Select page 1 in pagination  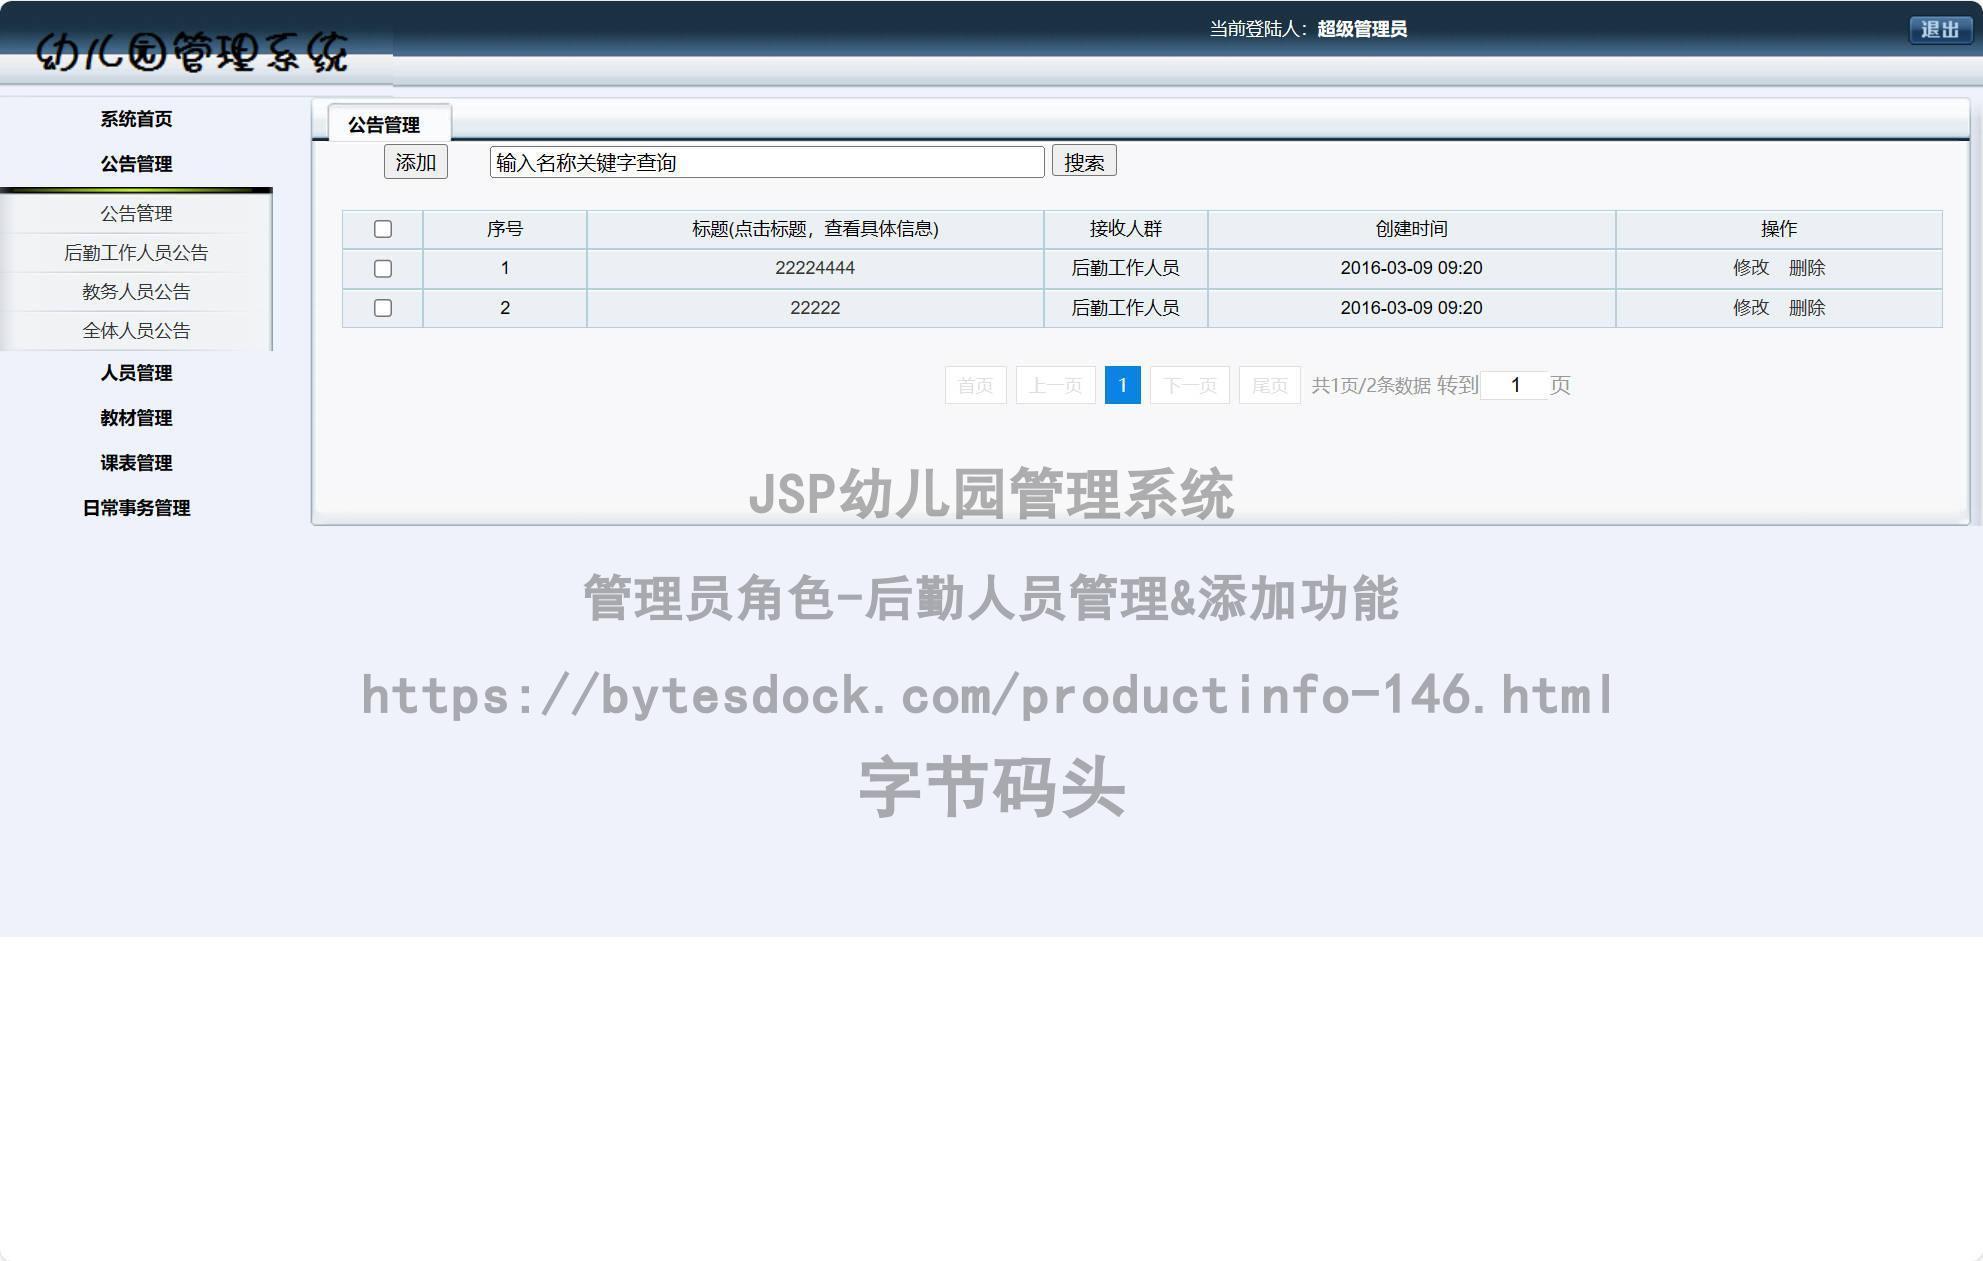(x=1123, y=385)
